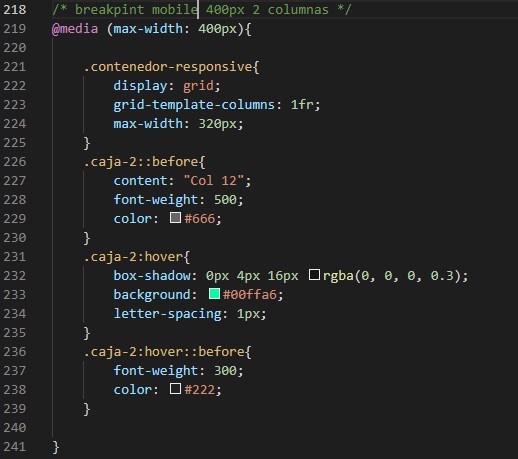
Task: Open the #666 gray color swatch
Action: pyautogui.click(x=175, y=218)
